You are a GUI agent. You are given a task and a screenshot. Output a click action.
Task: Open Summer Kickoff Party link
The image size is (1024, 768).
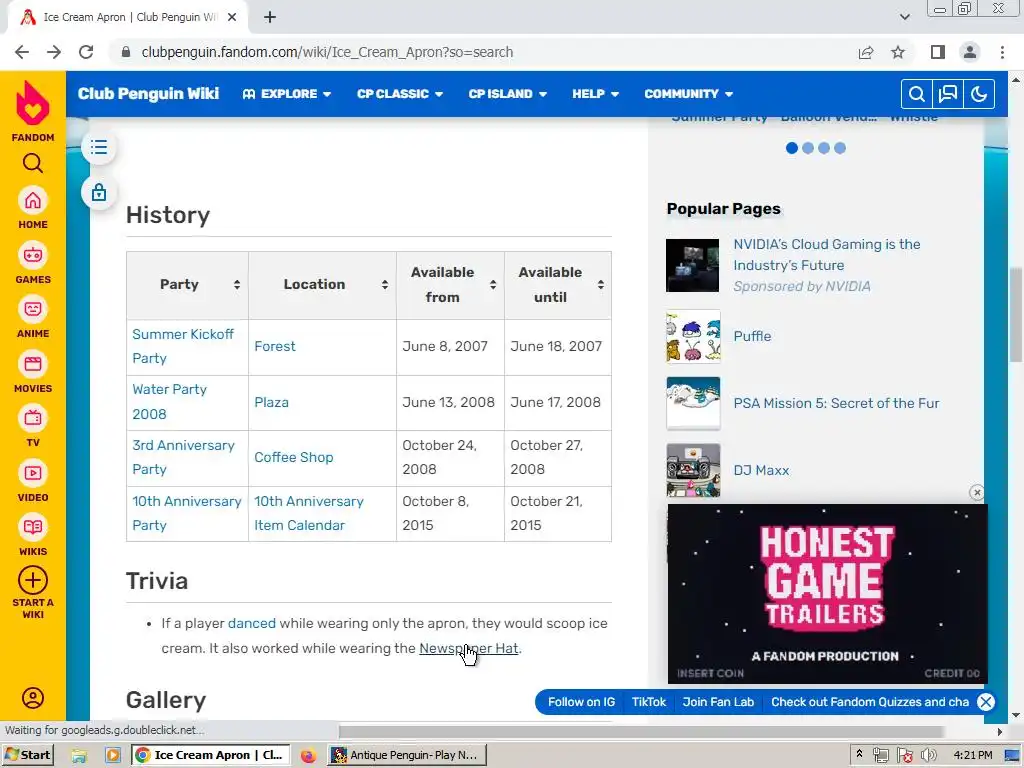pyautogui.click(x=183, y=346)
